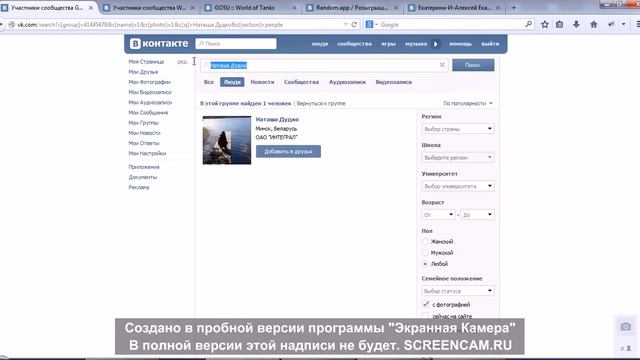640x360 pixels.
Task: Click the camera icon at the bottom right
Action: pyautogui.click(x=626, y=327)
